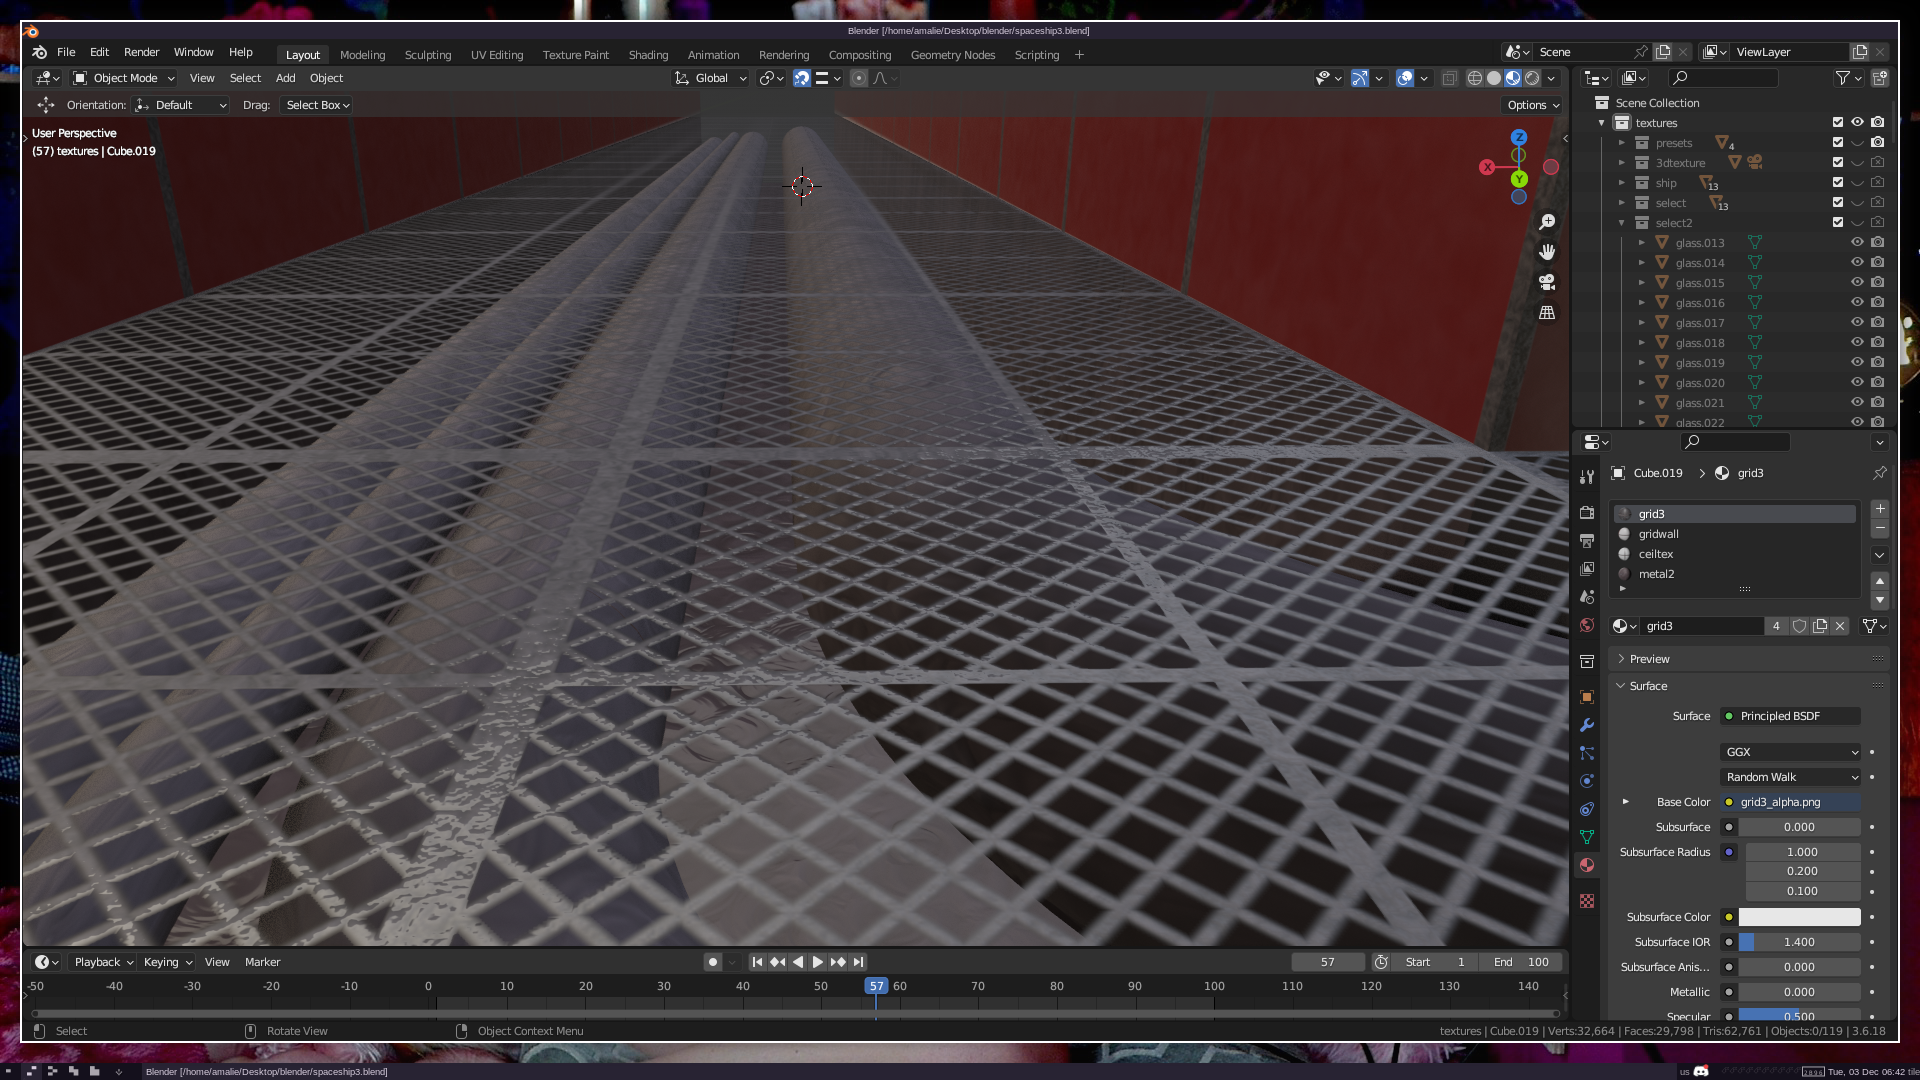Click the zoom view magnifier icon

coord(1547,222)
